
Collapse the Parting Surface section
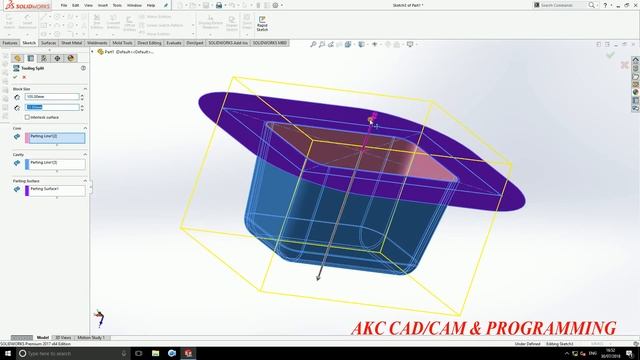pos(85,180)
